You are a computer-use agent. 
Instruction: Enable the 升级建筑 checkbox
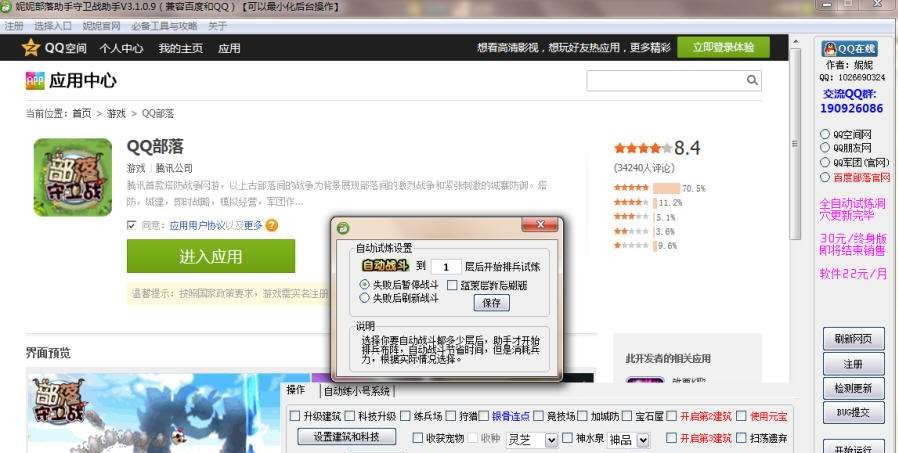click(x=295, y=416)
